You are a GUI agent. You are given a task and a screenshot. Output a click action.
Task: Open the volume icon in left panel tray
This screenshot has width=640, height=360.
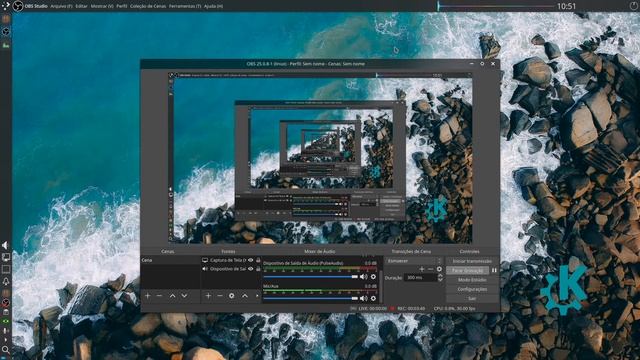5,245
